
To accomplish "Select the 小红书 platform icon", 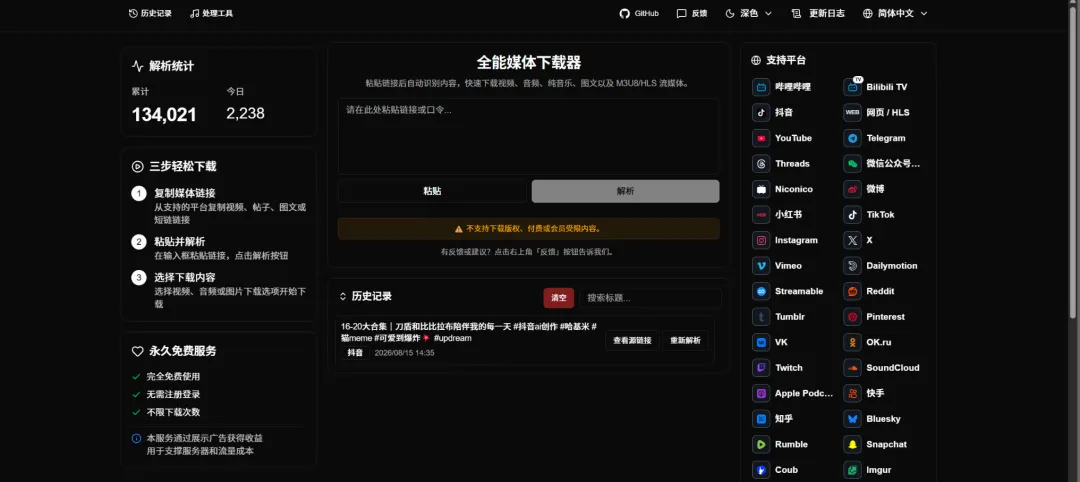I will pyautogui.click(x=761, y=215).
